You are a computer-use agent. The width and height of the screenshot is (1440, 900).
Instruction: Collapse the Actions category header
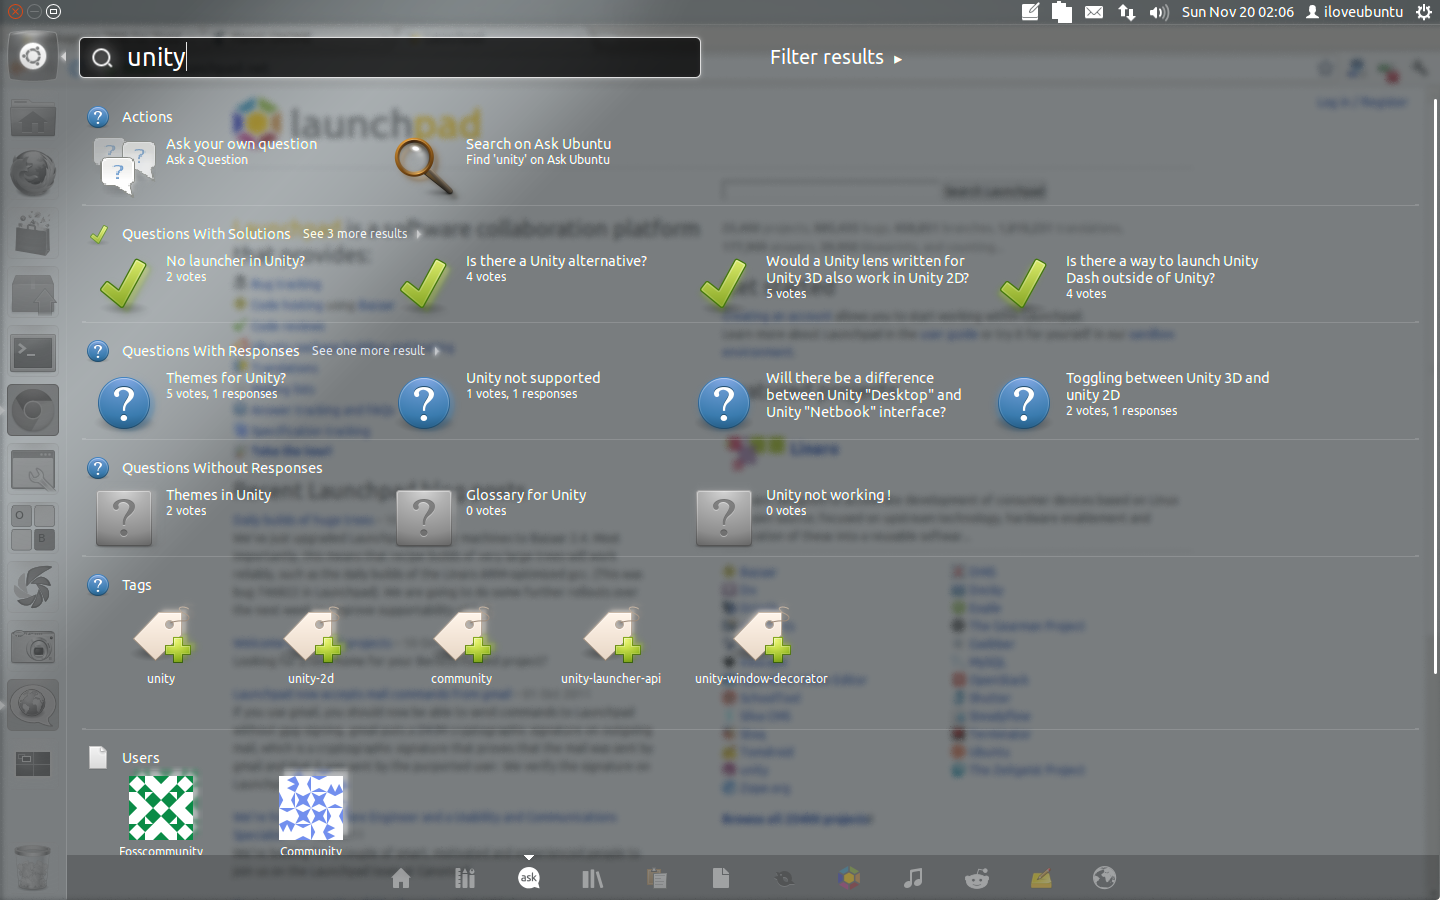[147, 117]
